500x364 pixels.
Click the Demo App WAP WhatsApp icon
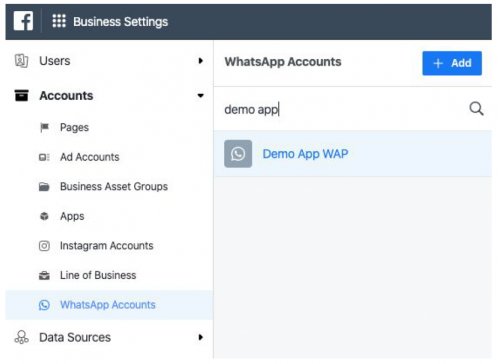coord(238,154)
